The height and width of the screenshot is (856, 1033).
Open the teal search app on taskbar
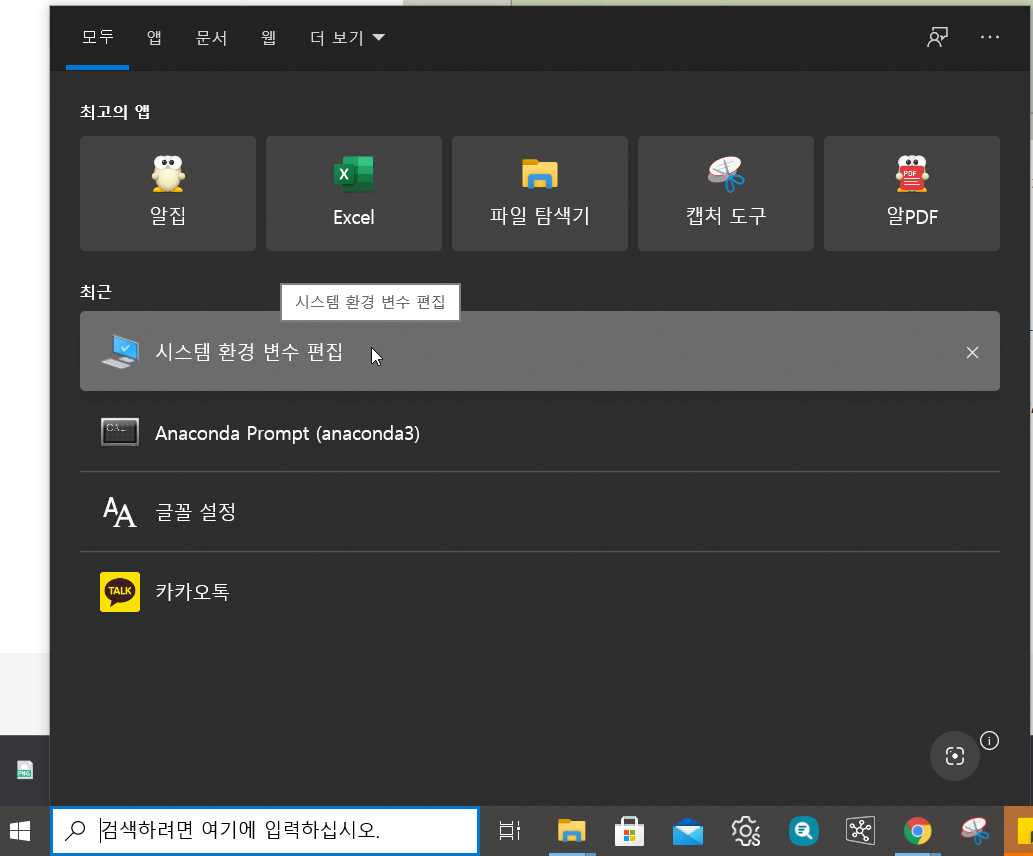tap(804, 831)
